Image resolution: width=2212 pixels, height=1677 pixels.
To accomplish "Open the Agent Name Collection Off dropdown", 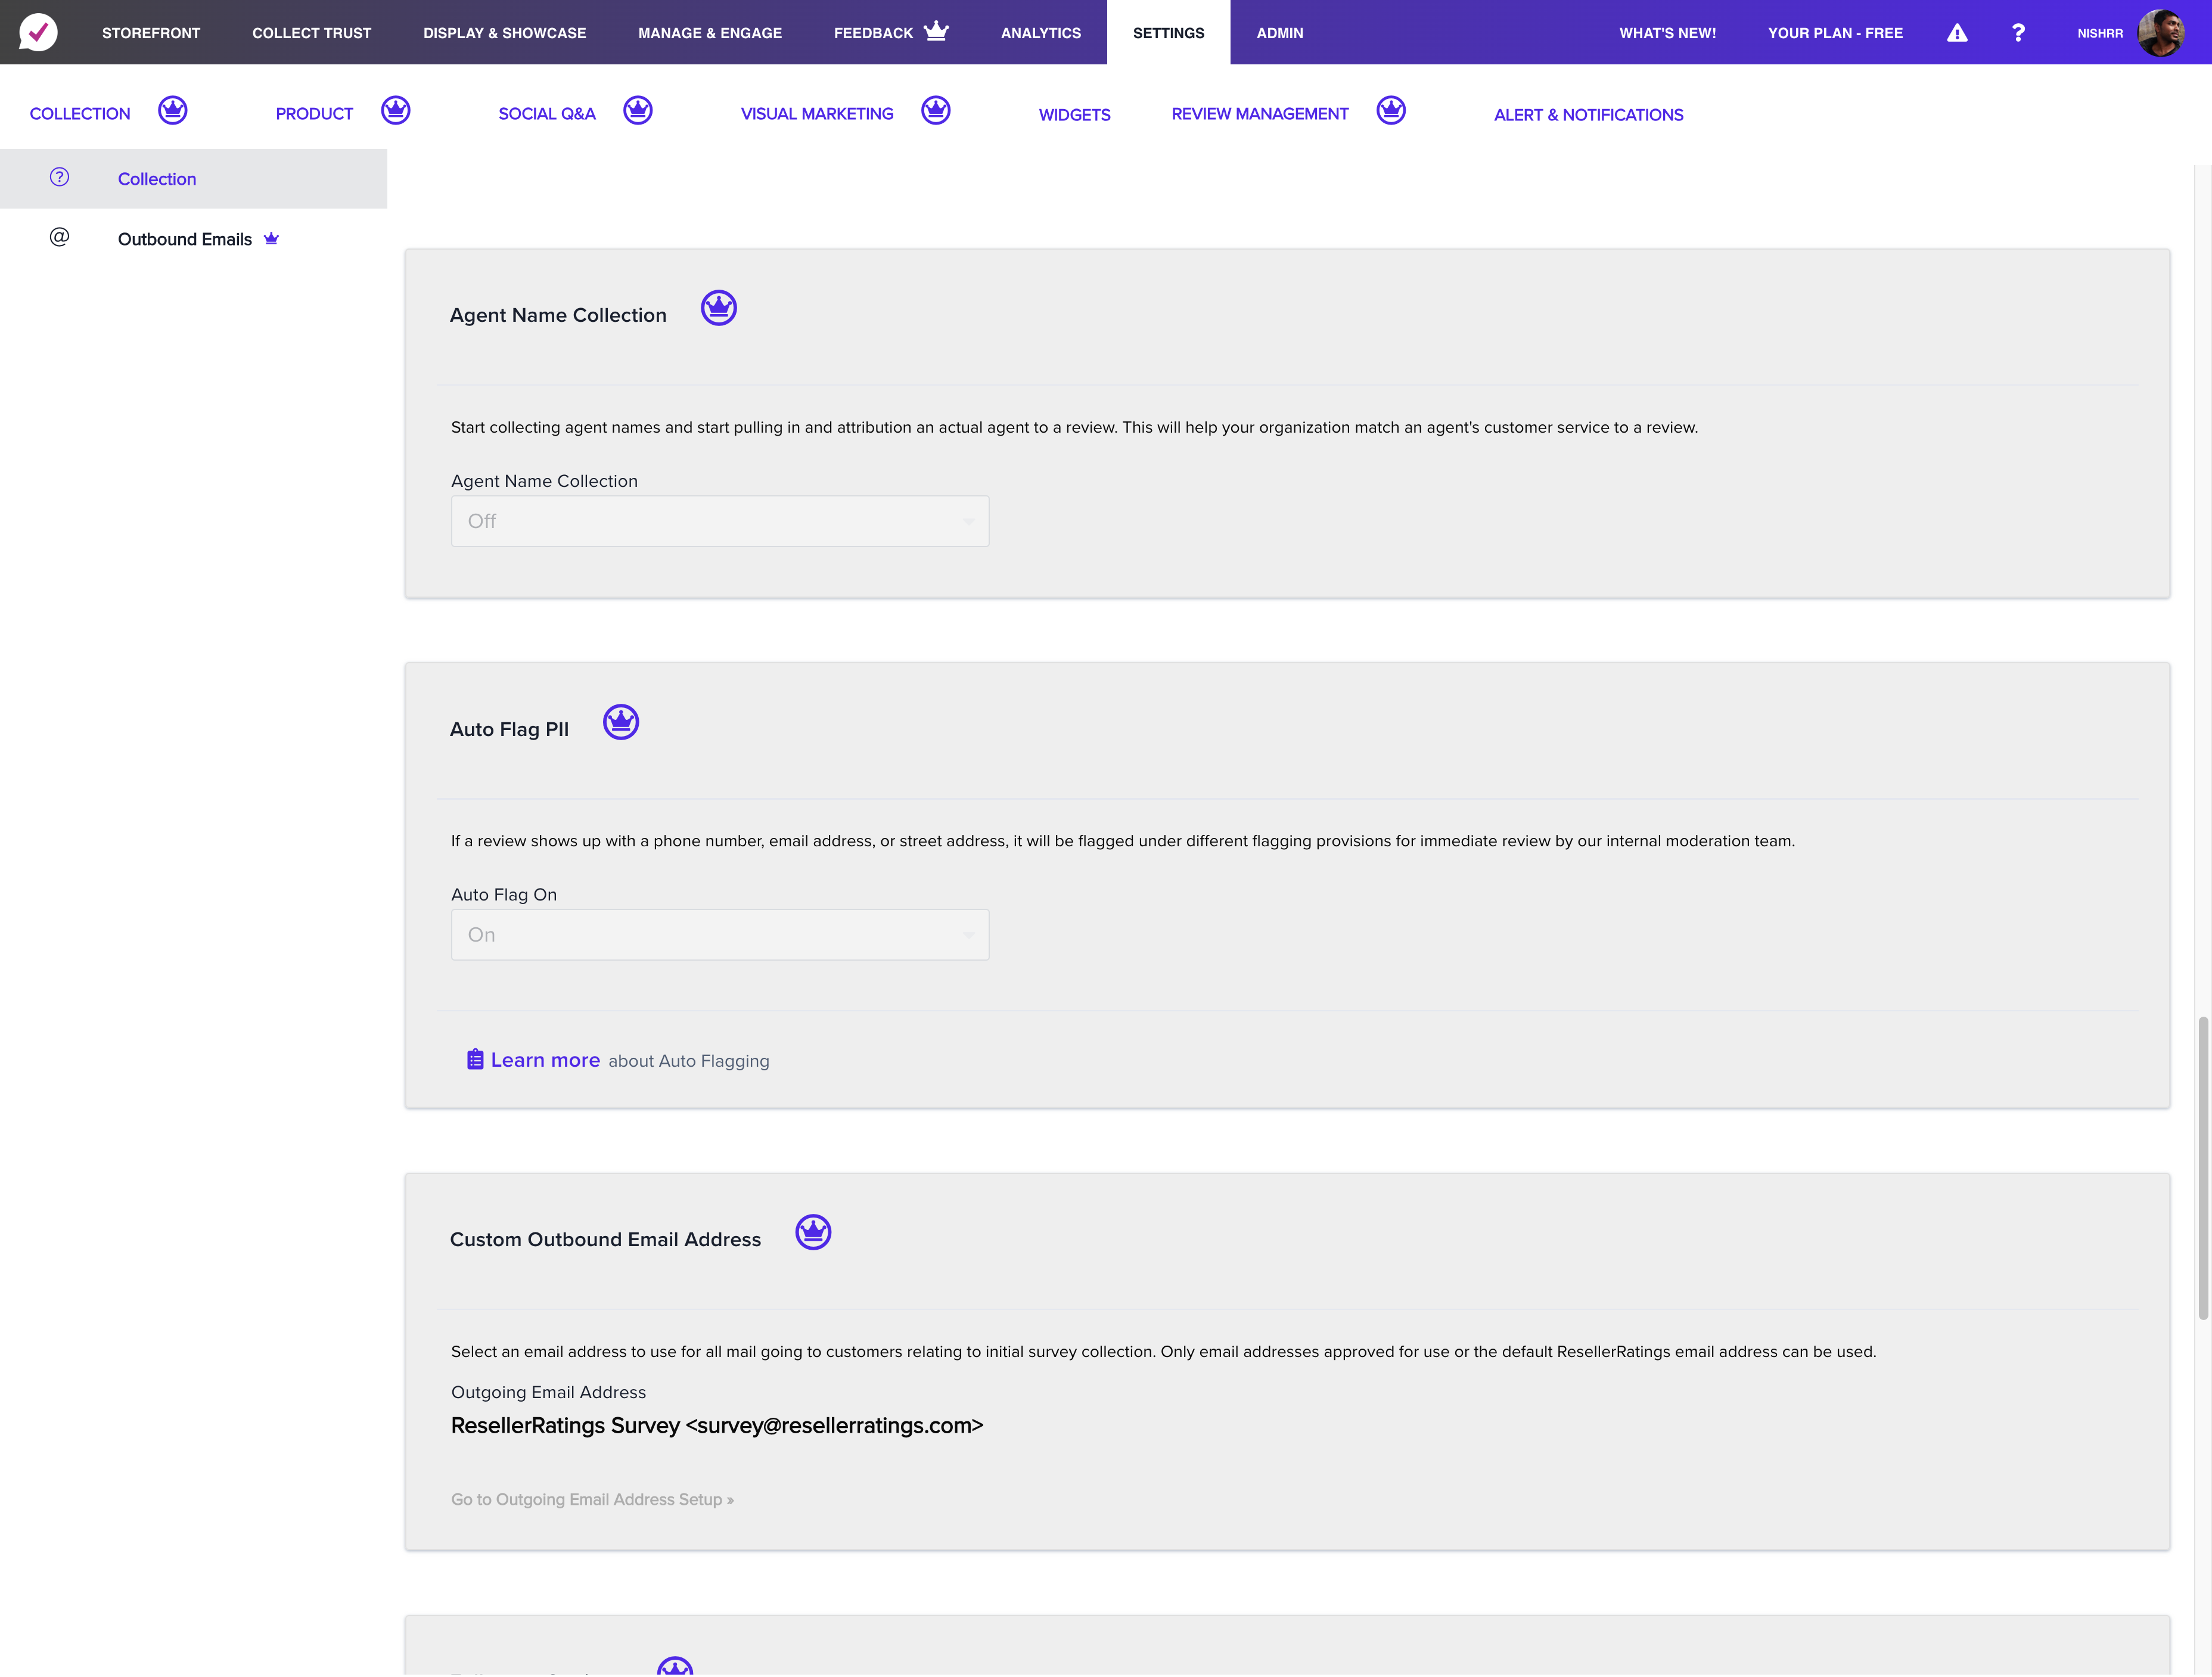I will [720, 522].
